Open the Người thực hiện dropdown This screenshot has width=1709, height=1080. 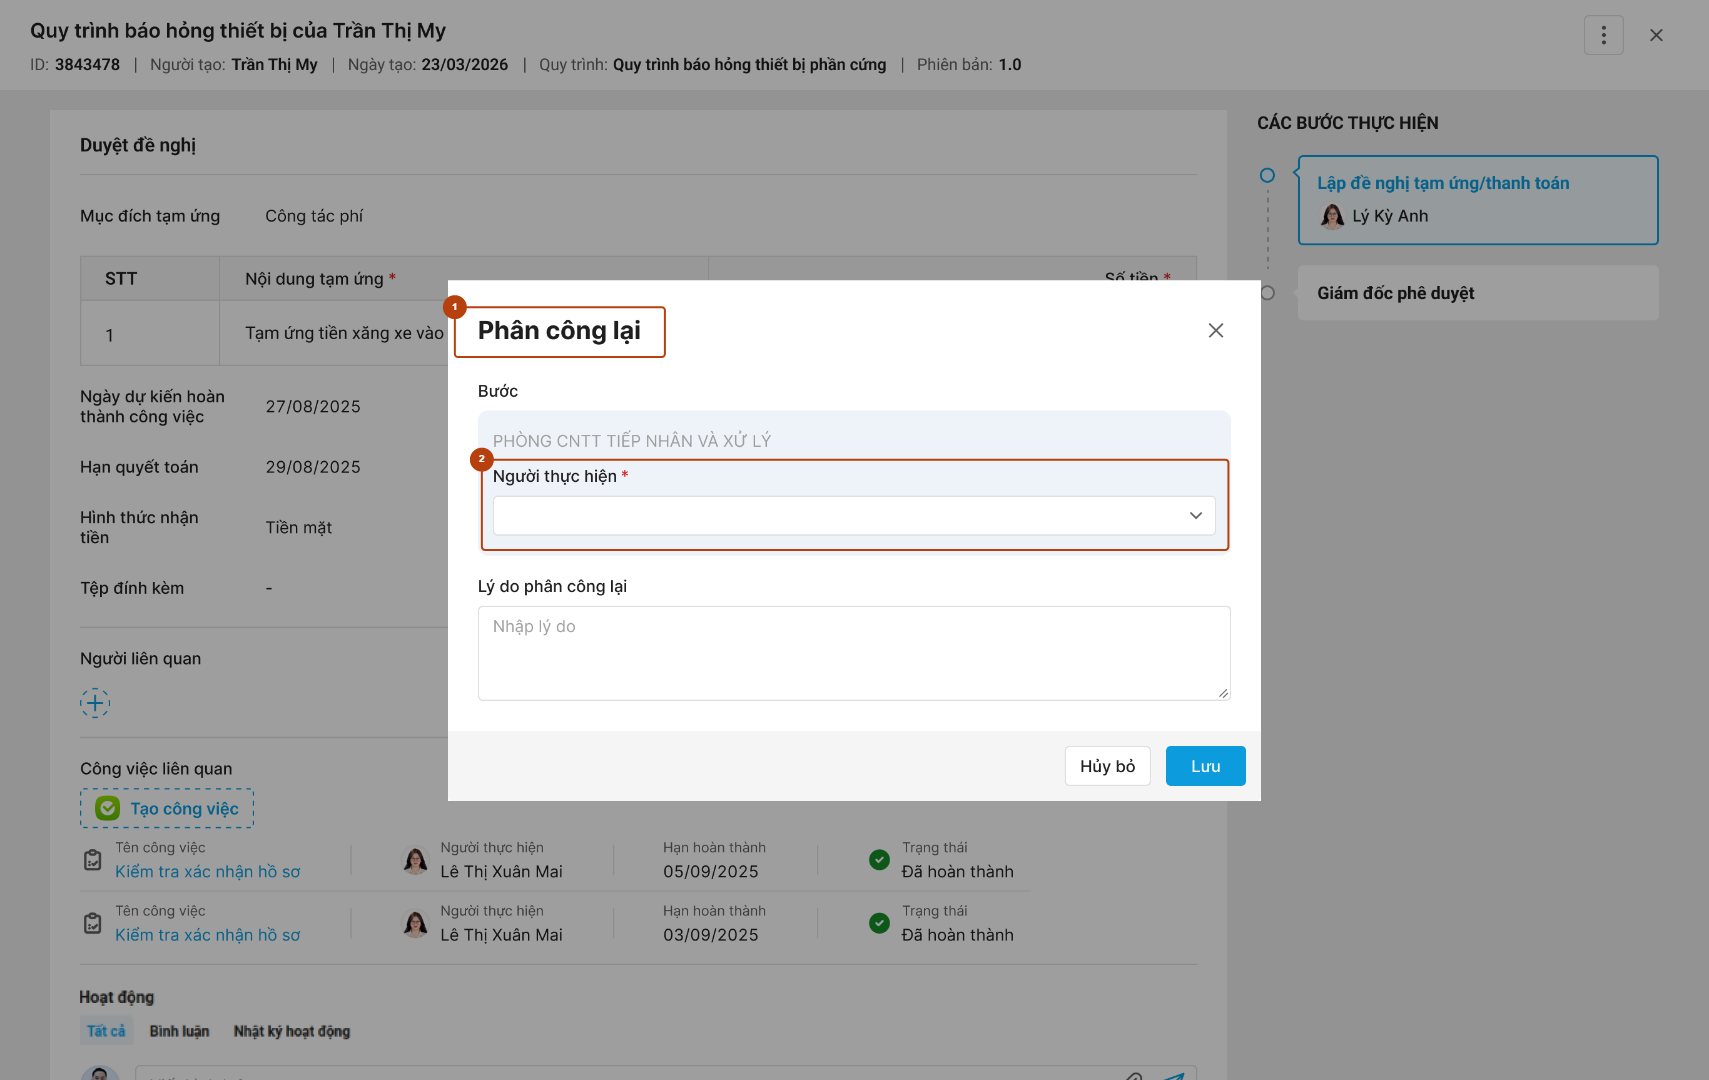click(x=840, y=516)
